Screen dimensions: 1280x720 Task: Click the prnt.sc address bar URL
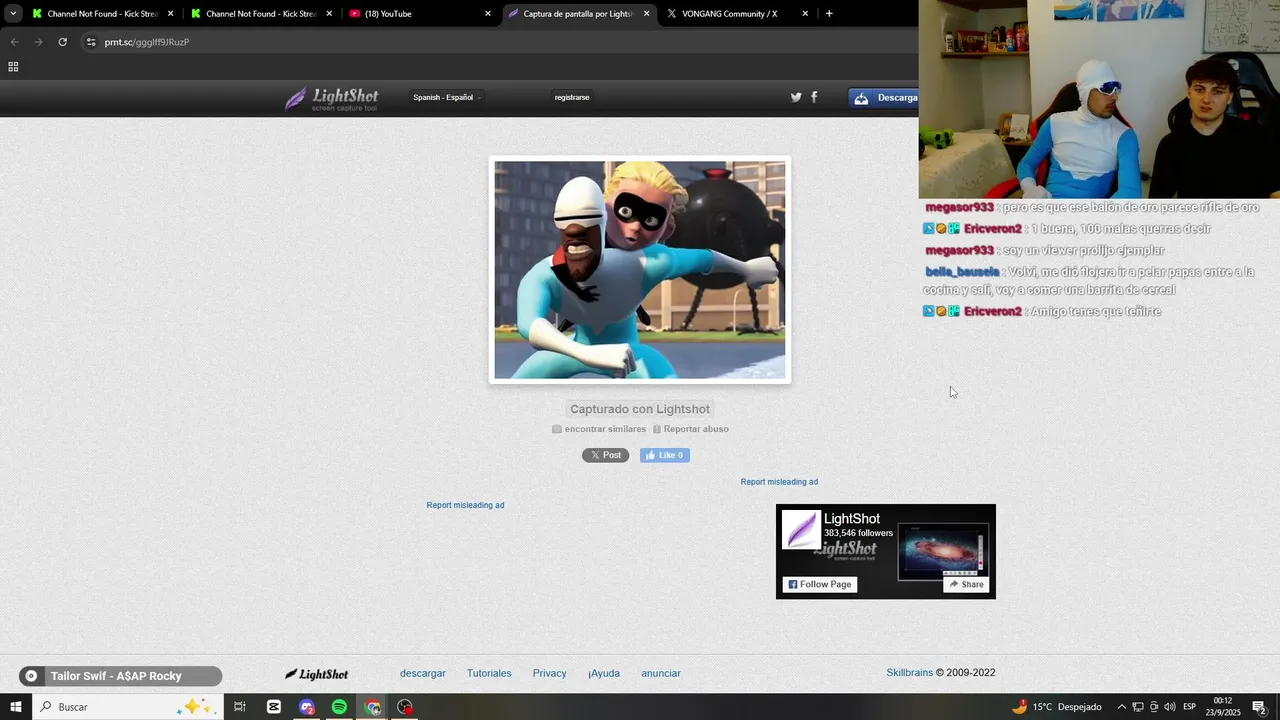[x=147, y=42]
